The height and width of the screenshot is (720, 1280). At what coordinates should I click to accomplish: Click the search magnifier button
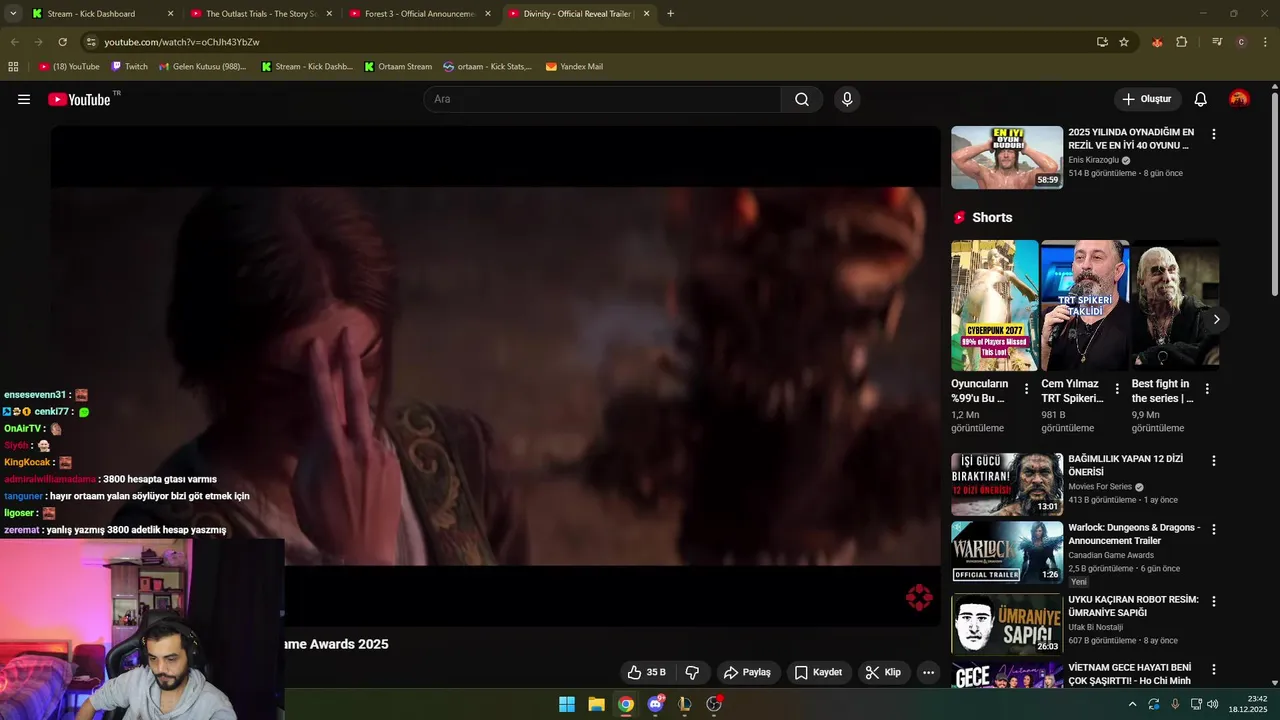tap(802, 99)
